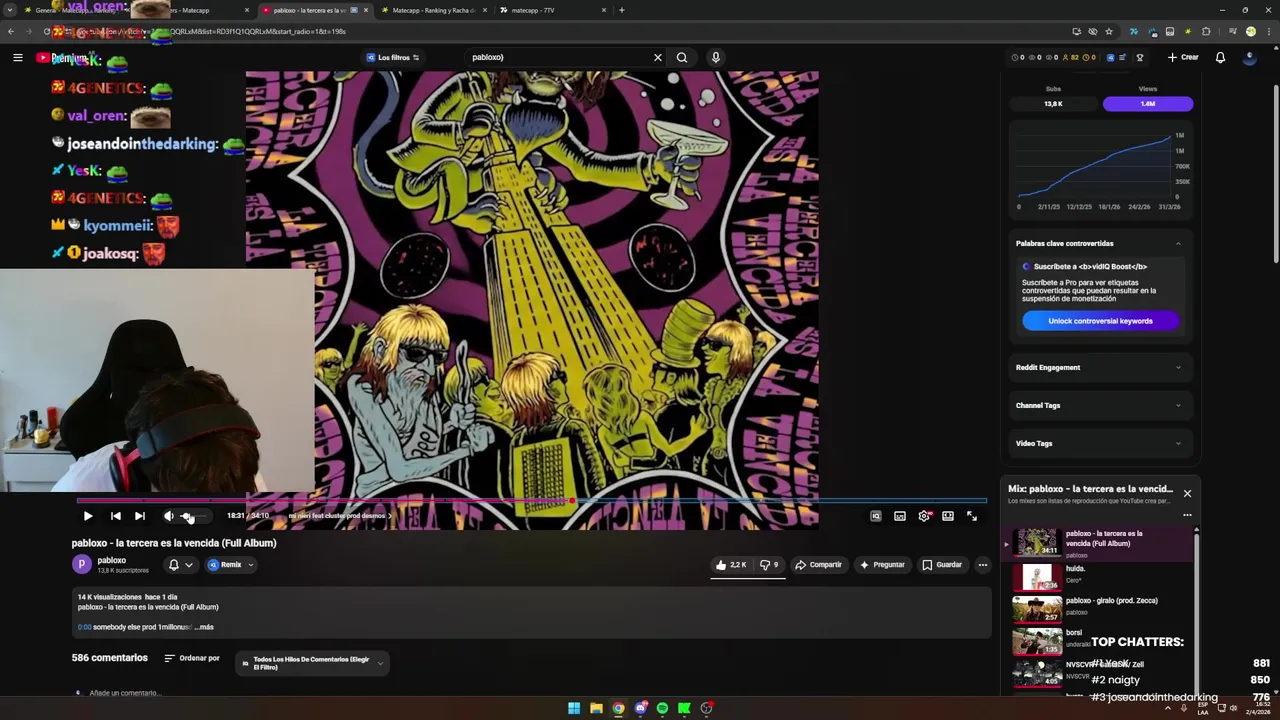This screenshot has width=1280, height=720.
Task: Open notification bell dropdown for pabloxo
Action: [x=180, y=565]
